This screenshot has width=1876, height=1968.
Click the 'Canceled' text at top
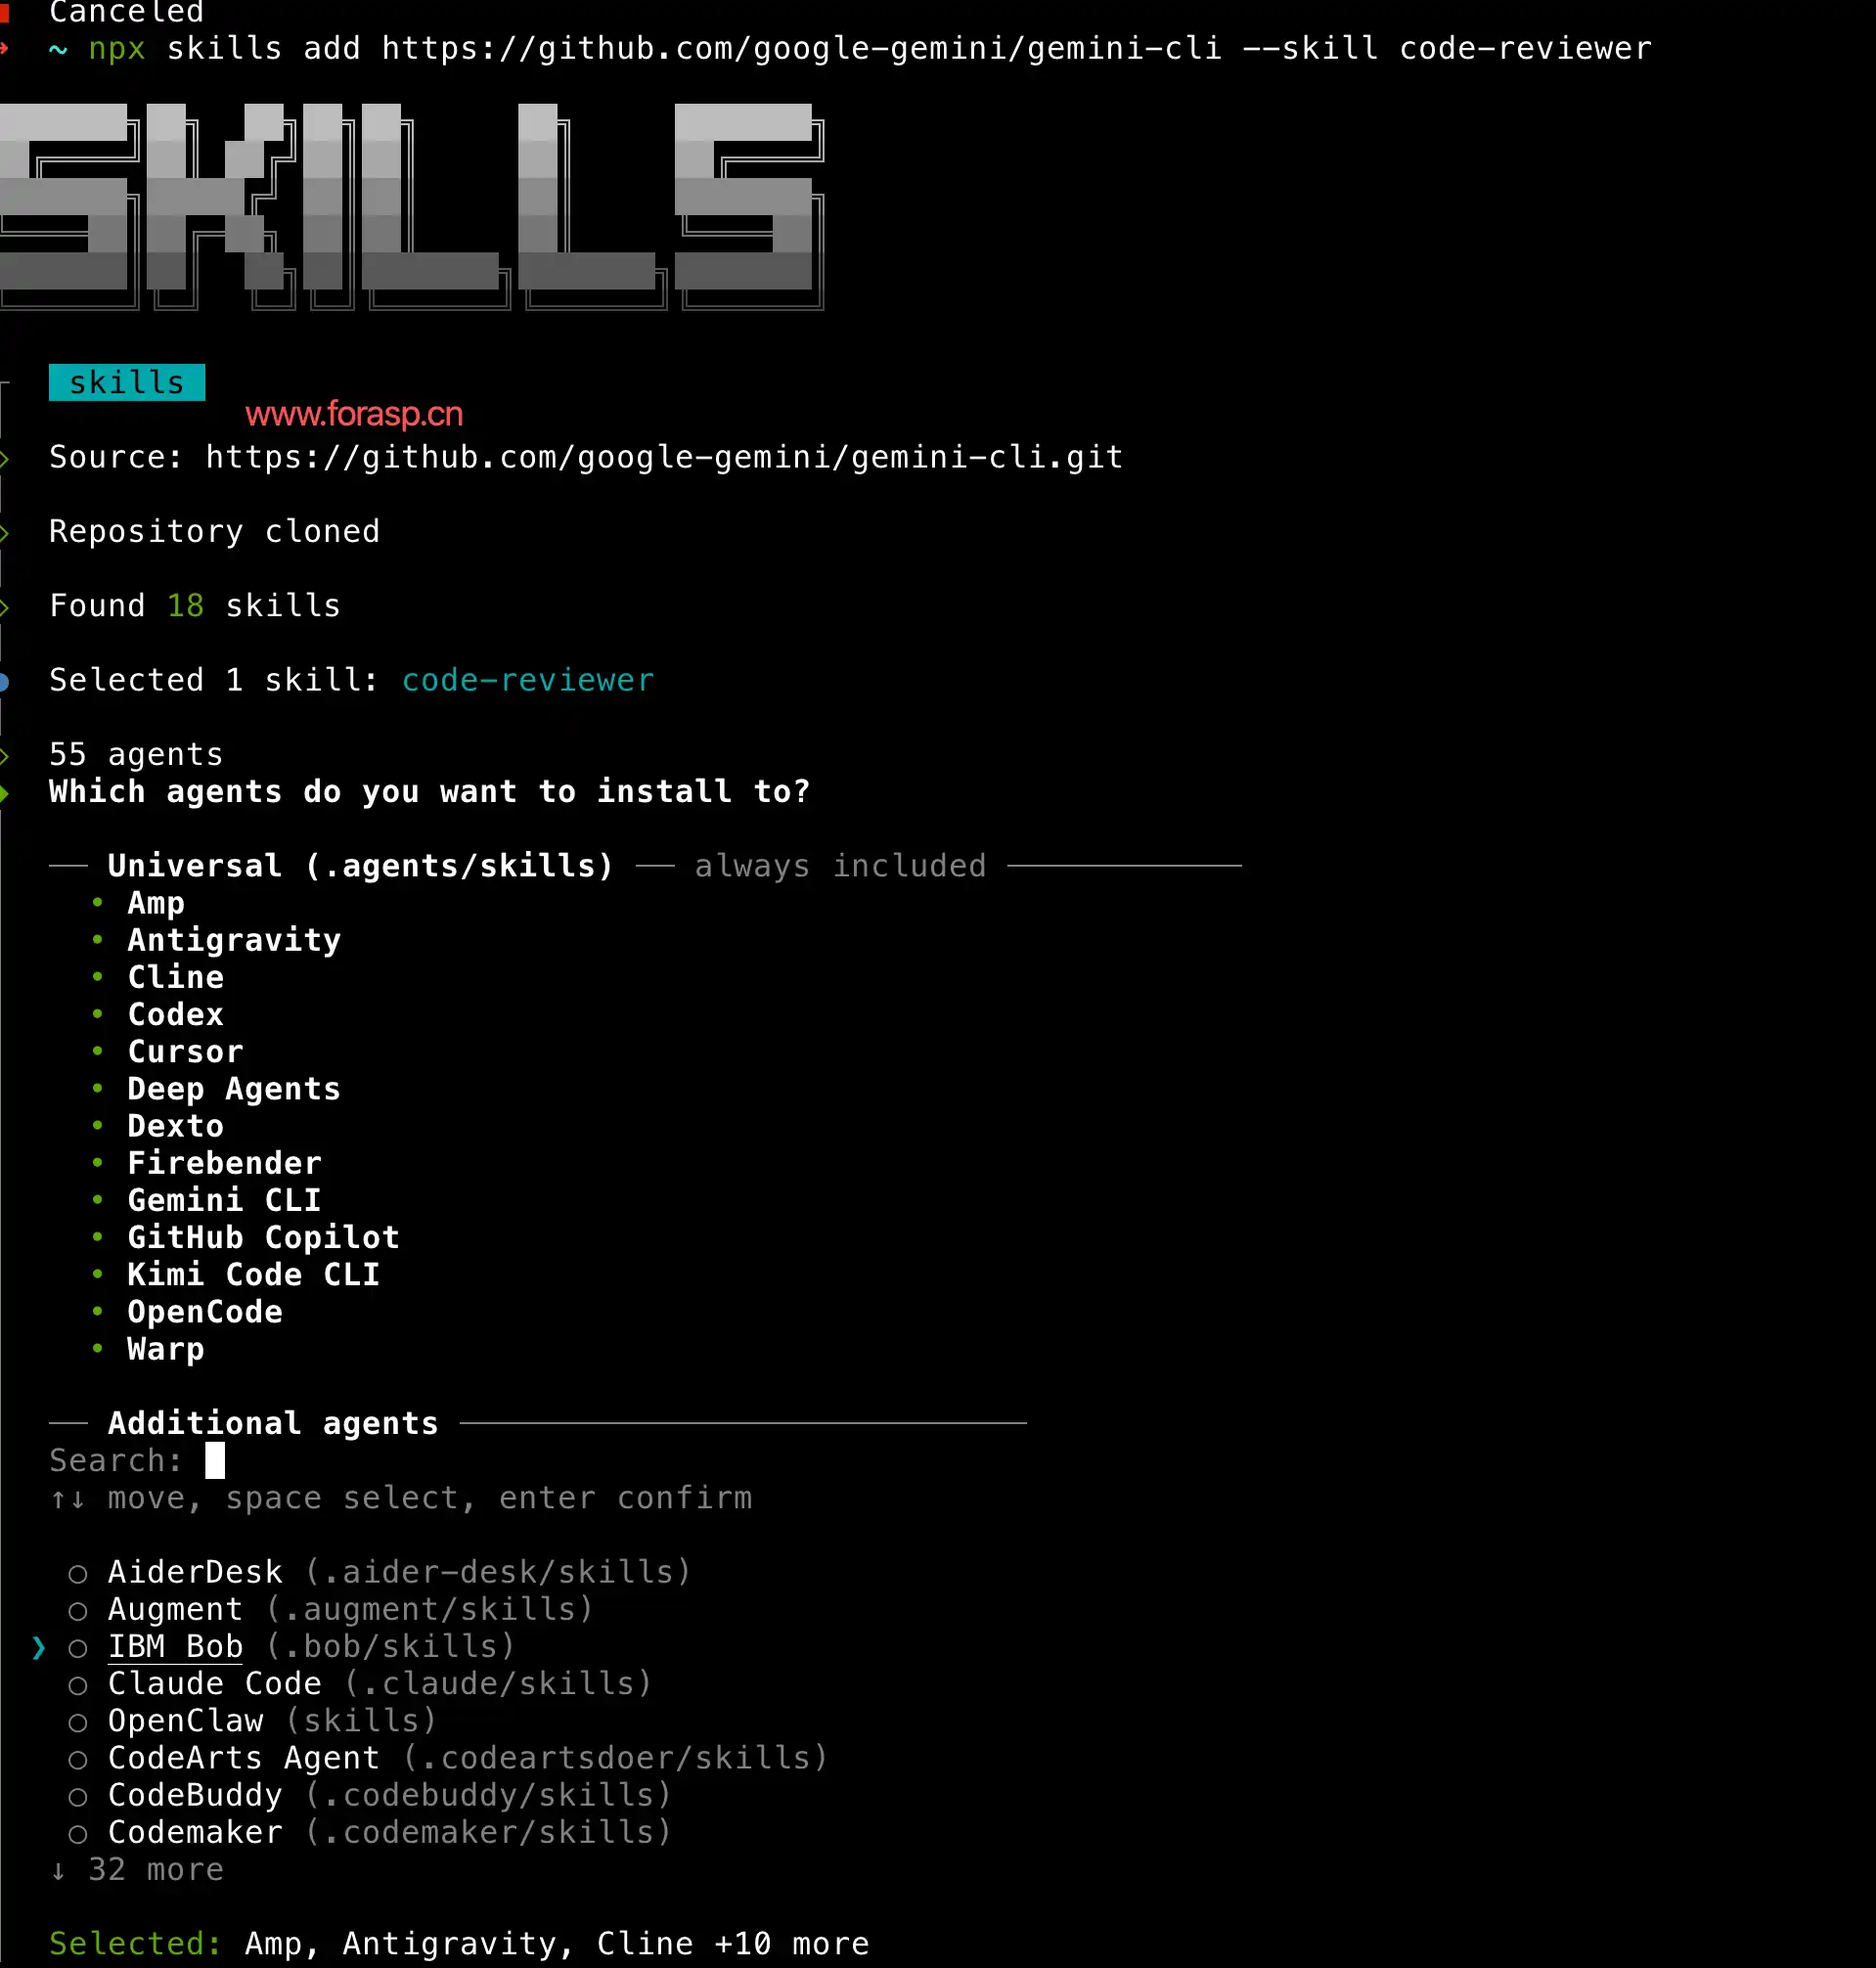pos(126,12)
